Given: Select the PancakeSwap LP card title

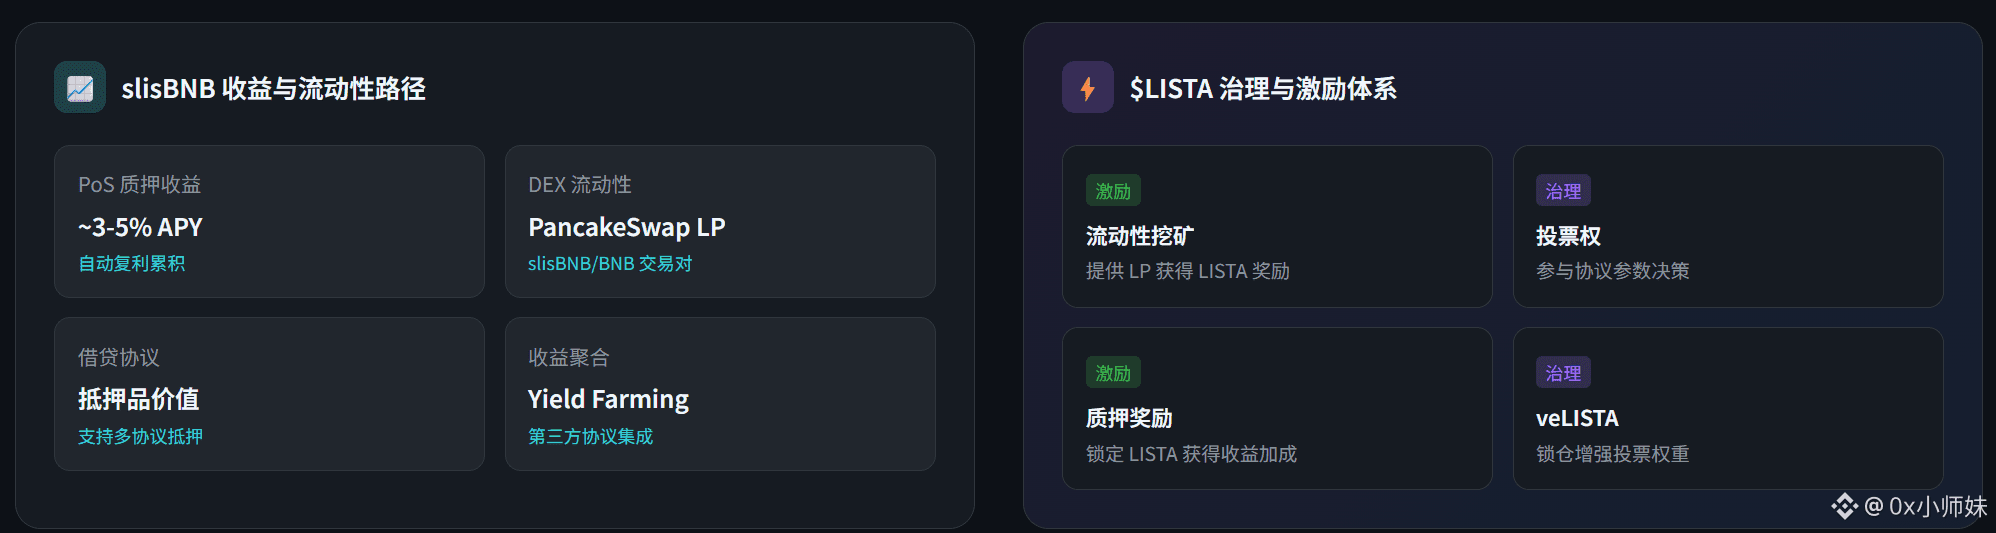Looking at the screenshot, I should tap(627, 228).
